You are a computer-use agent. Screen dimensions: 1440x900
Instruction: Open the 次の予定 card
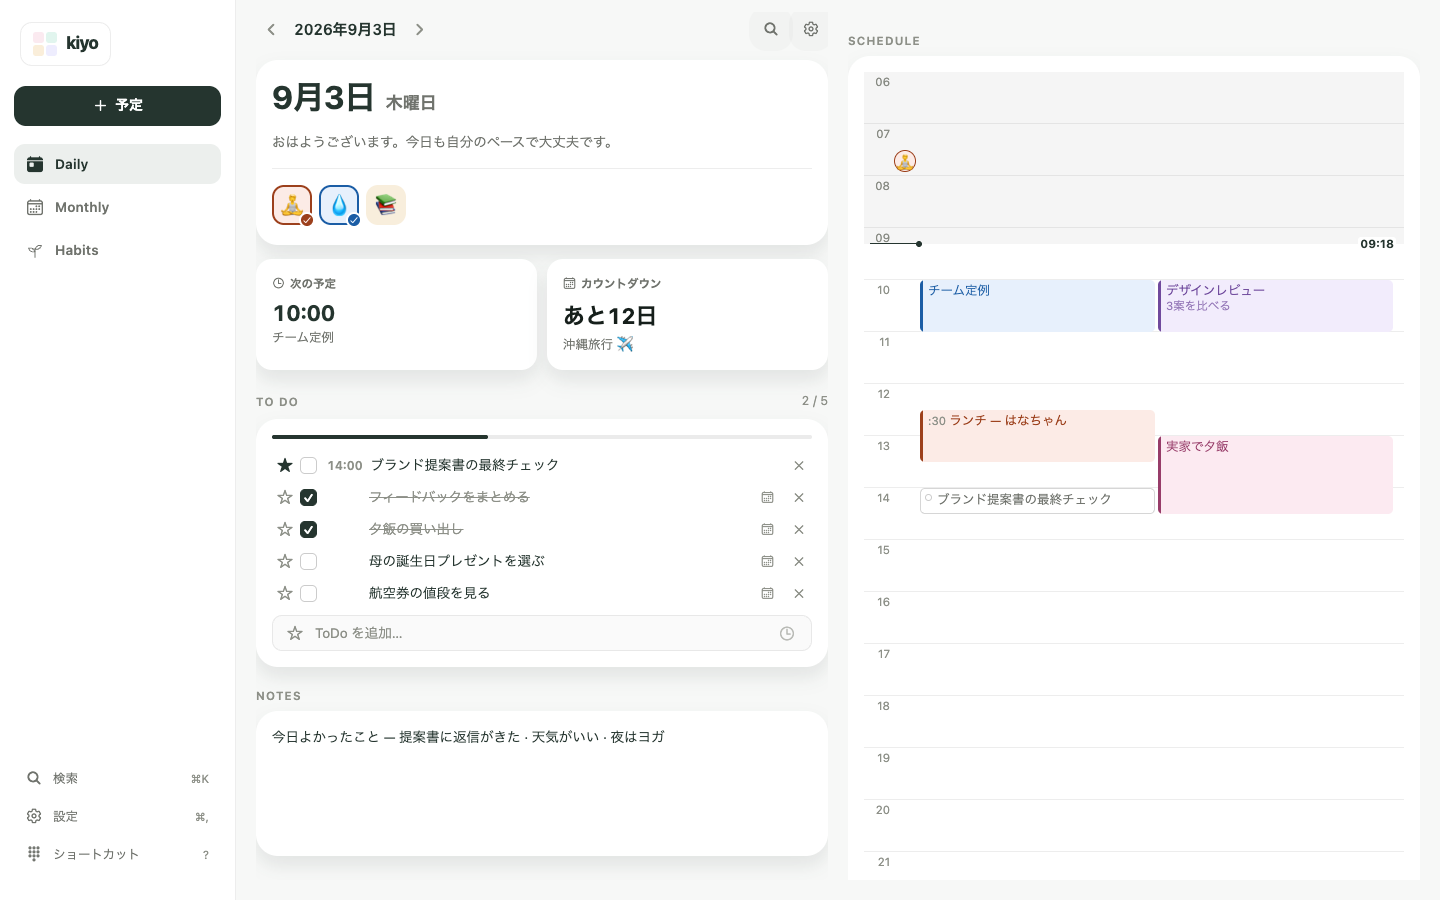[396, 314]
